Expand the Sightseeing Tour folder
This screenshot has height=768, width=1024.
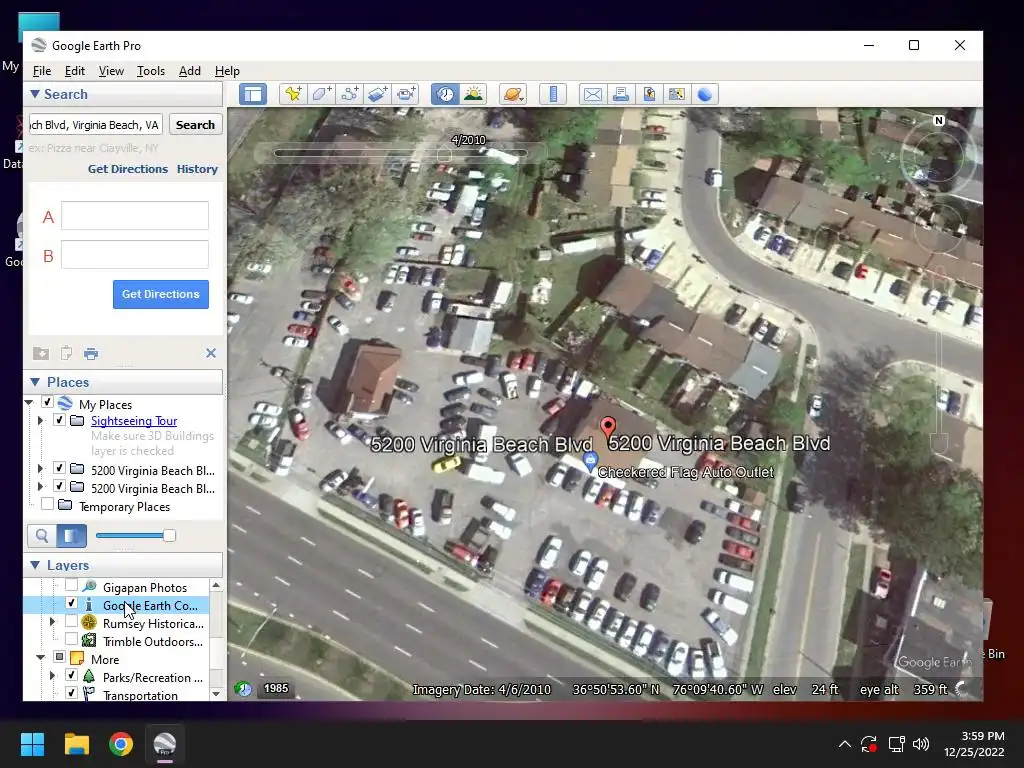tap(40, 421)
